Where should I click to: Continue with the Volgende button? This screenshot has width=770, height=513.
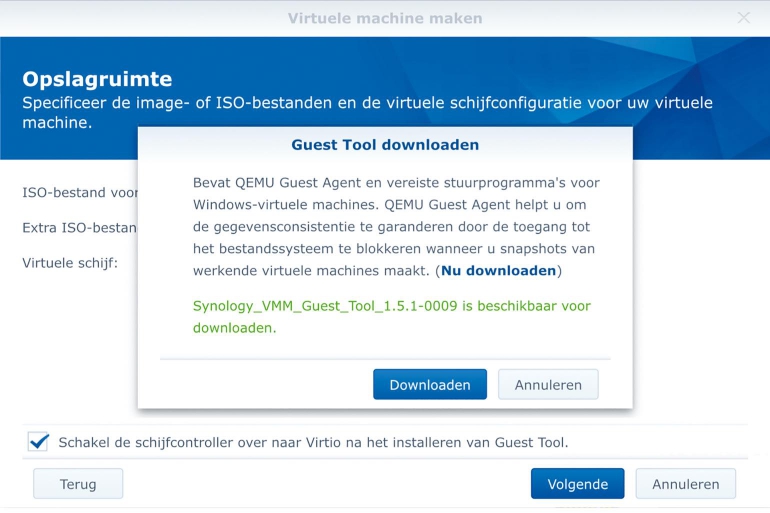pyautogui.click(x=577, y=484)
